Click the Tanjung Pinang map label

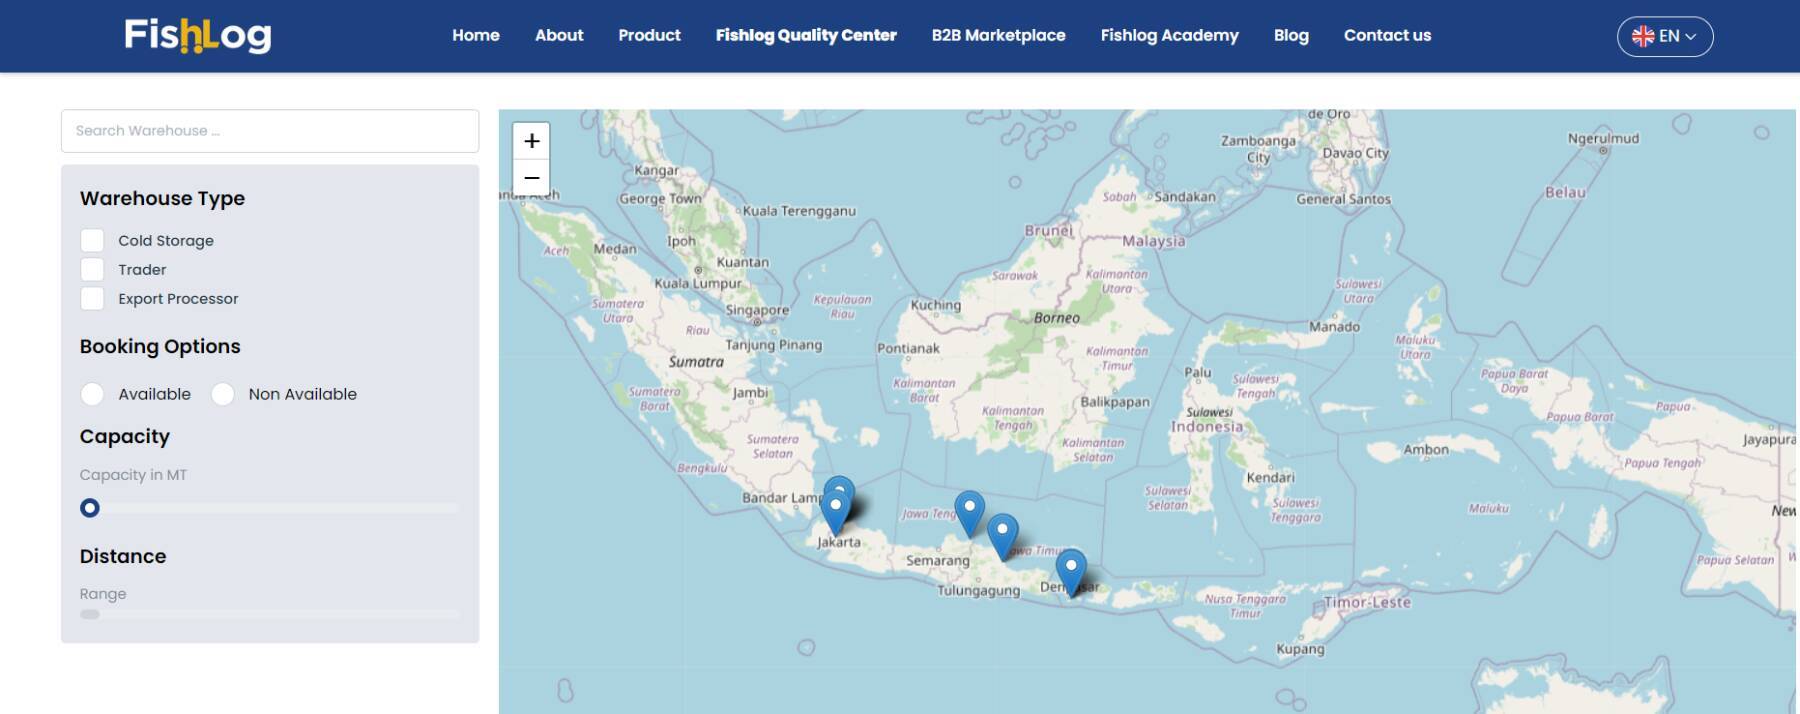click(x=773, y=345)
